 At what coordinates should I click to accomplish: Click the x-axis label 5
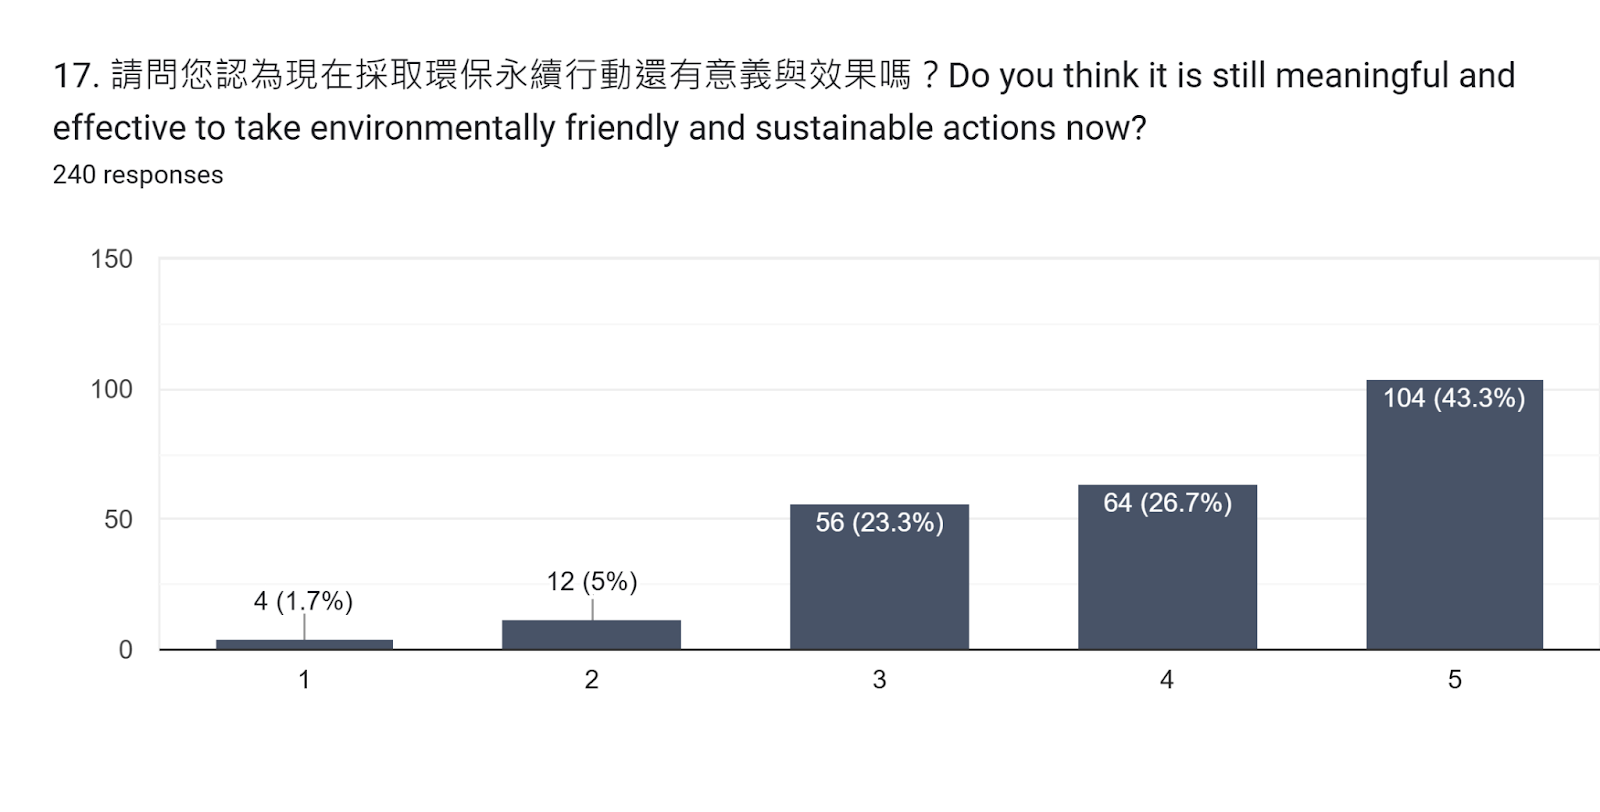tap(1455, 680)
